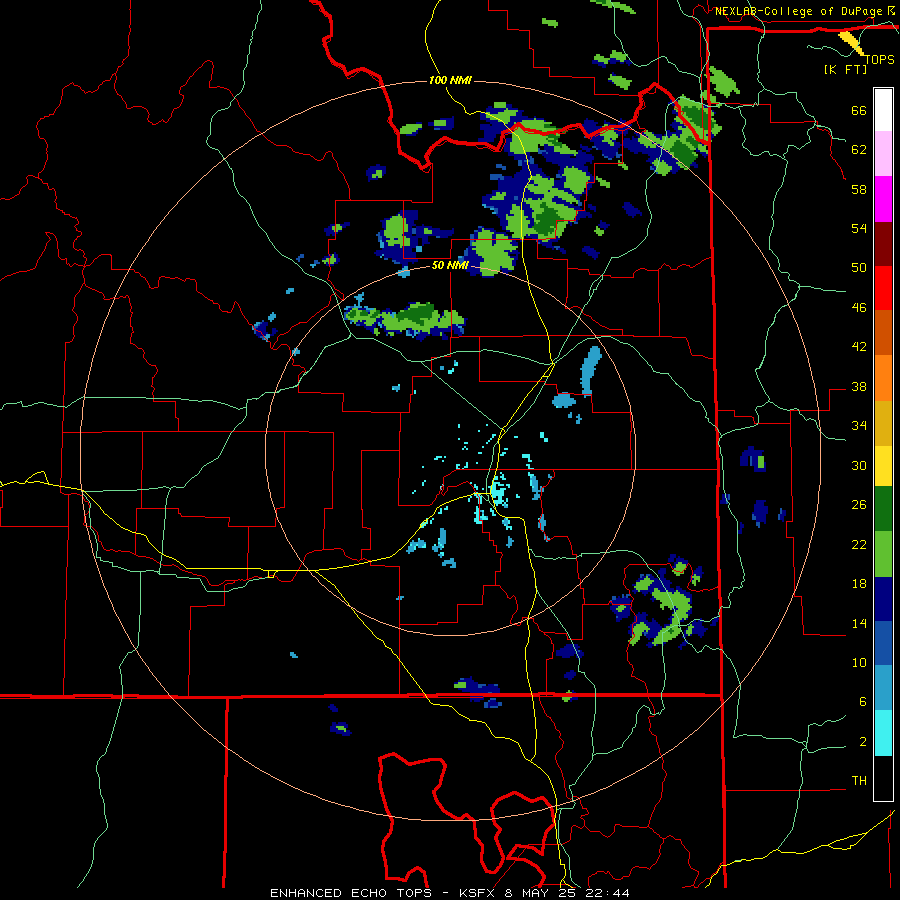
Task: Click the 54 legend value
Action: coord(859,228)
